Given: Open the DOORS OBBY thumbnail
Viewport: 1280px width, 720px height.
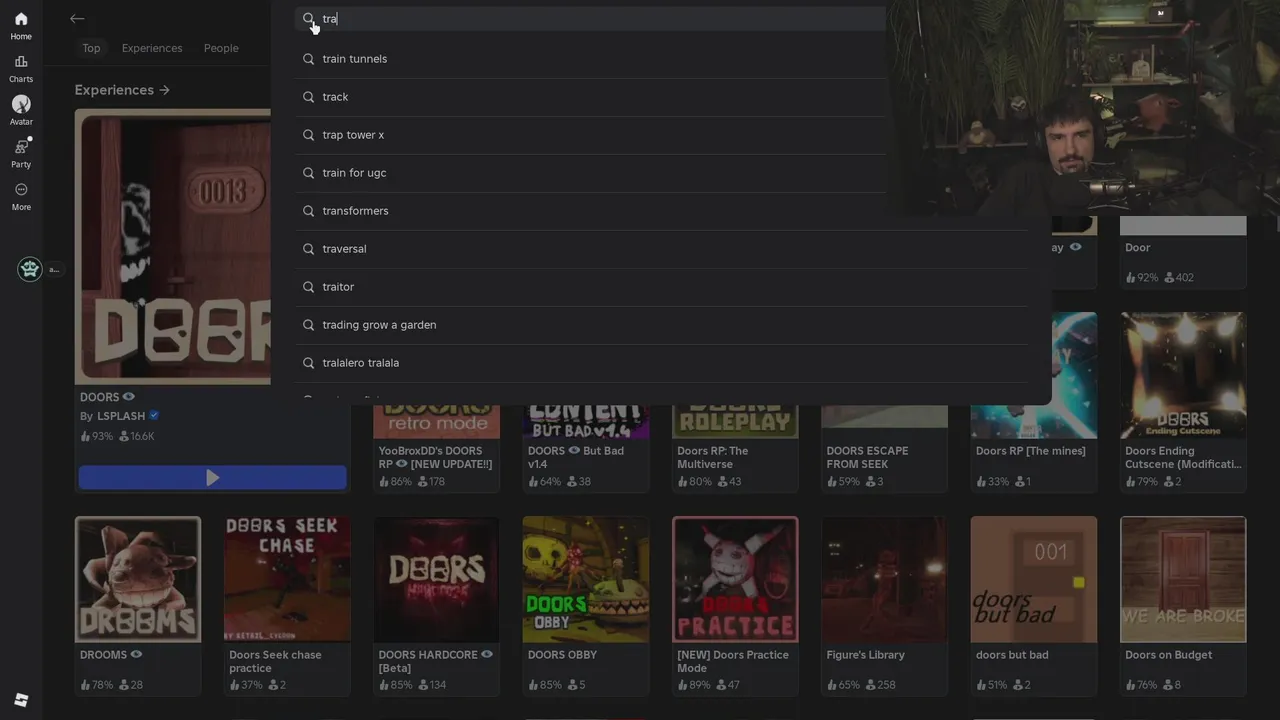Looking at the screenshot, I should click(x=586, y=579).
